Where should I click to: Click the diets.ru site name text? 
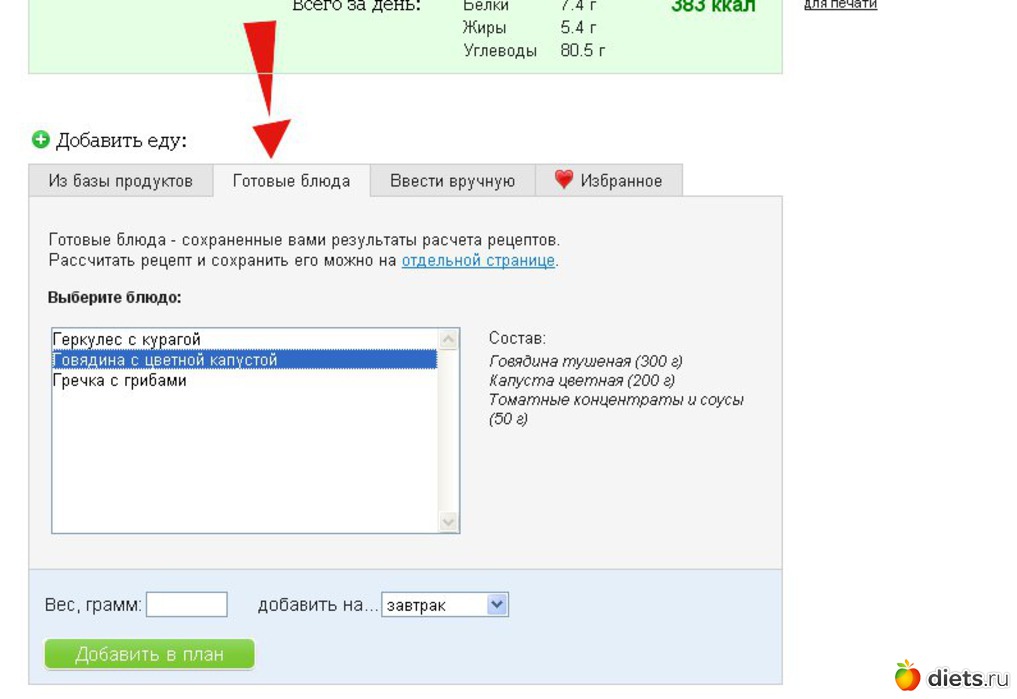click(x=968, y=678)
